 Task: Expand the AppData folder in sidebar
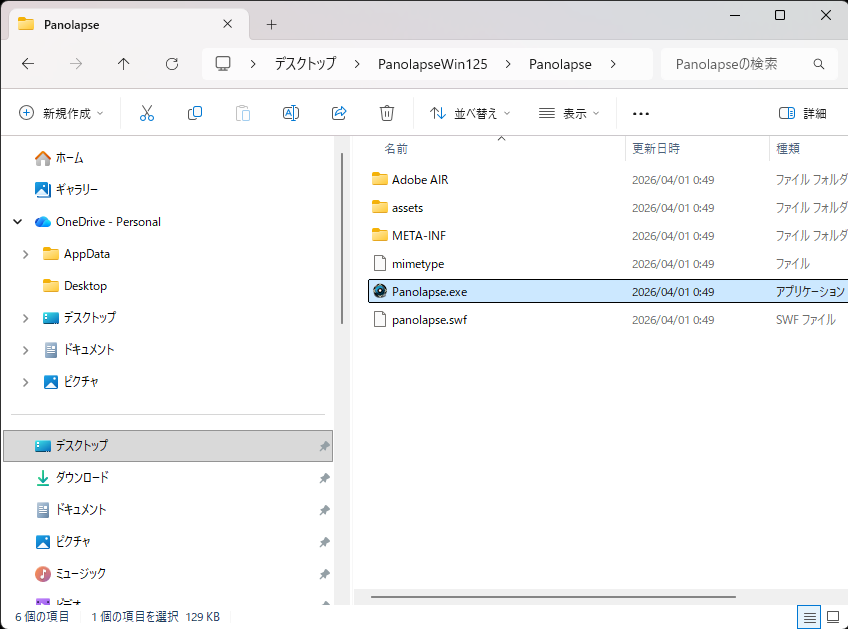click(x=25, y=254)
